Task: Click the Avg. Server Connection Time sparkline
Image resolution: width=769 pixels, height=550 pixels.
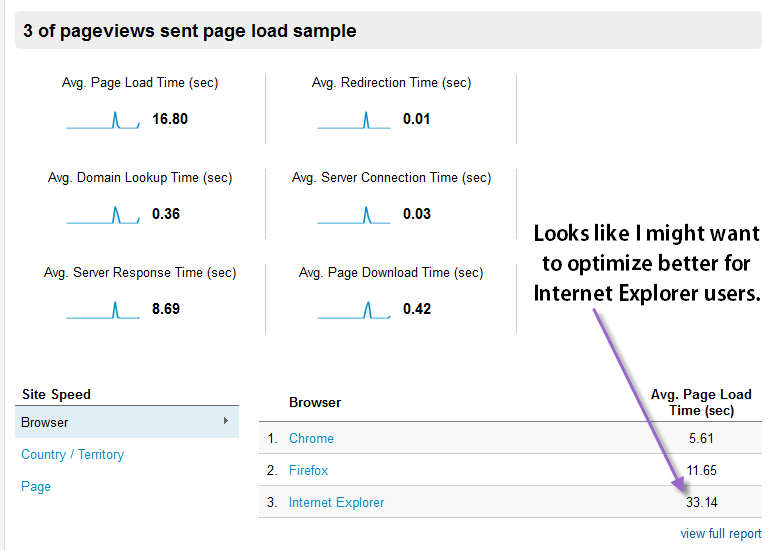Action: (353, 215)
